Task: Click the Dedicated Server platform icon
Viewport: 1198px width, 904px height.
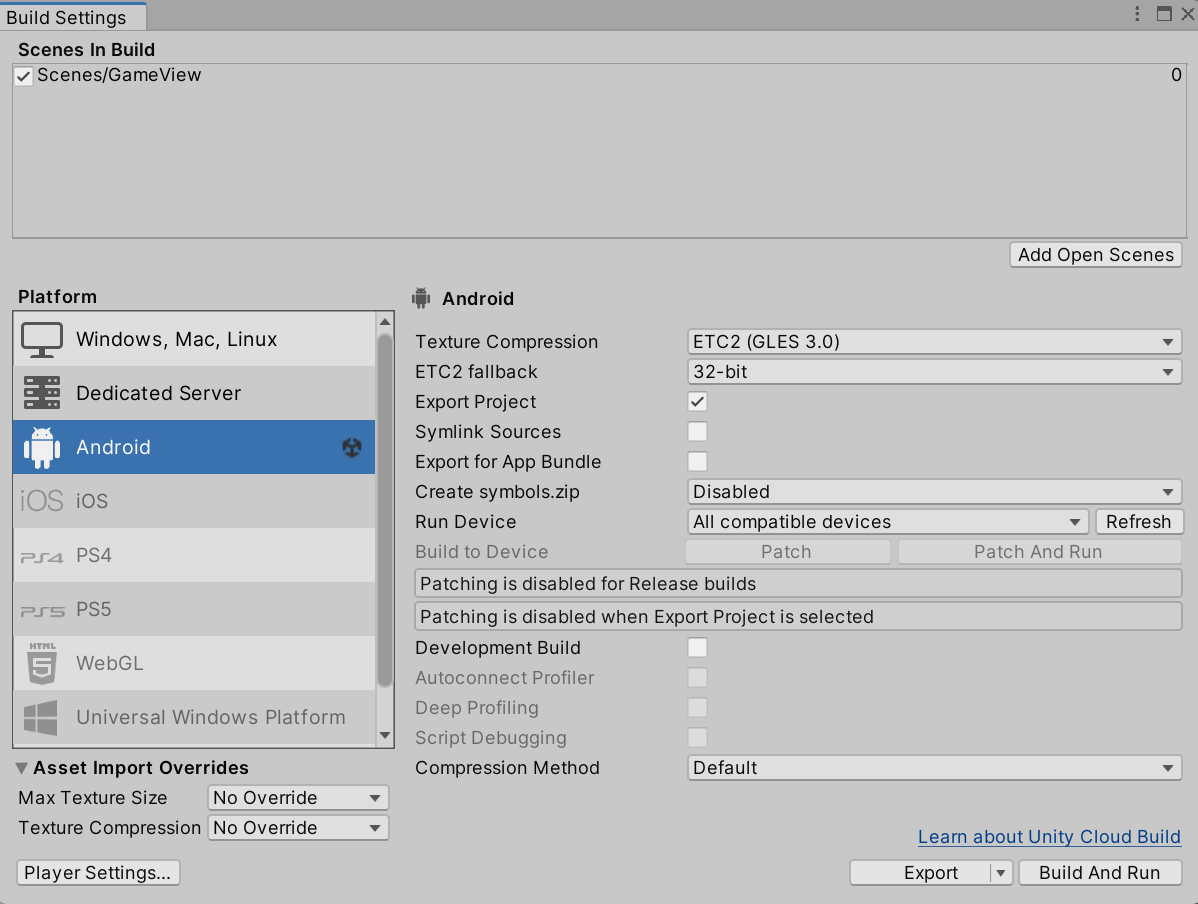Action: (42, 393)
